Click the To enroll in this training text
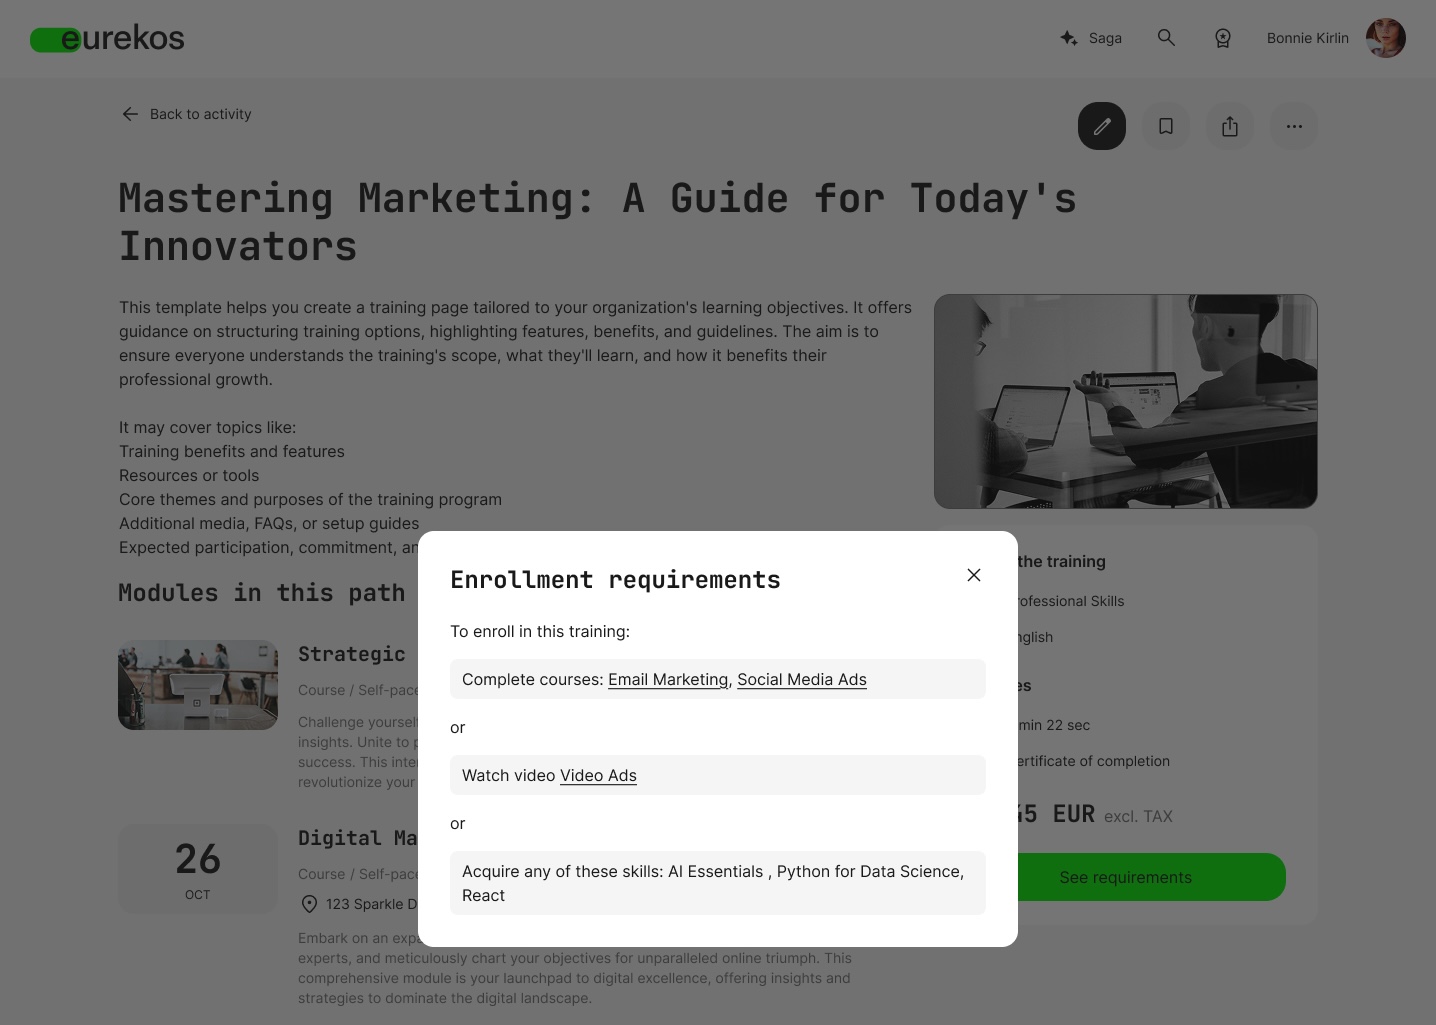Image resolution: width=1436 pixels, height=1025 pixels. point(540,631)
